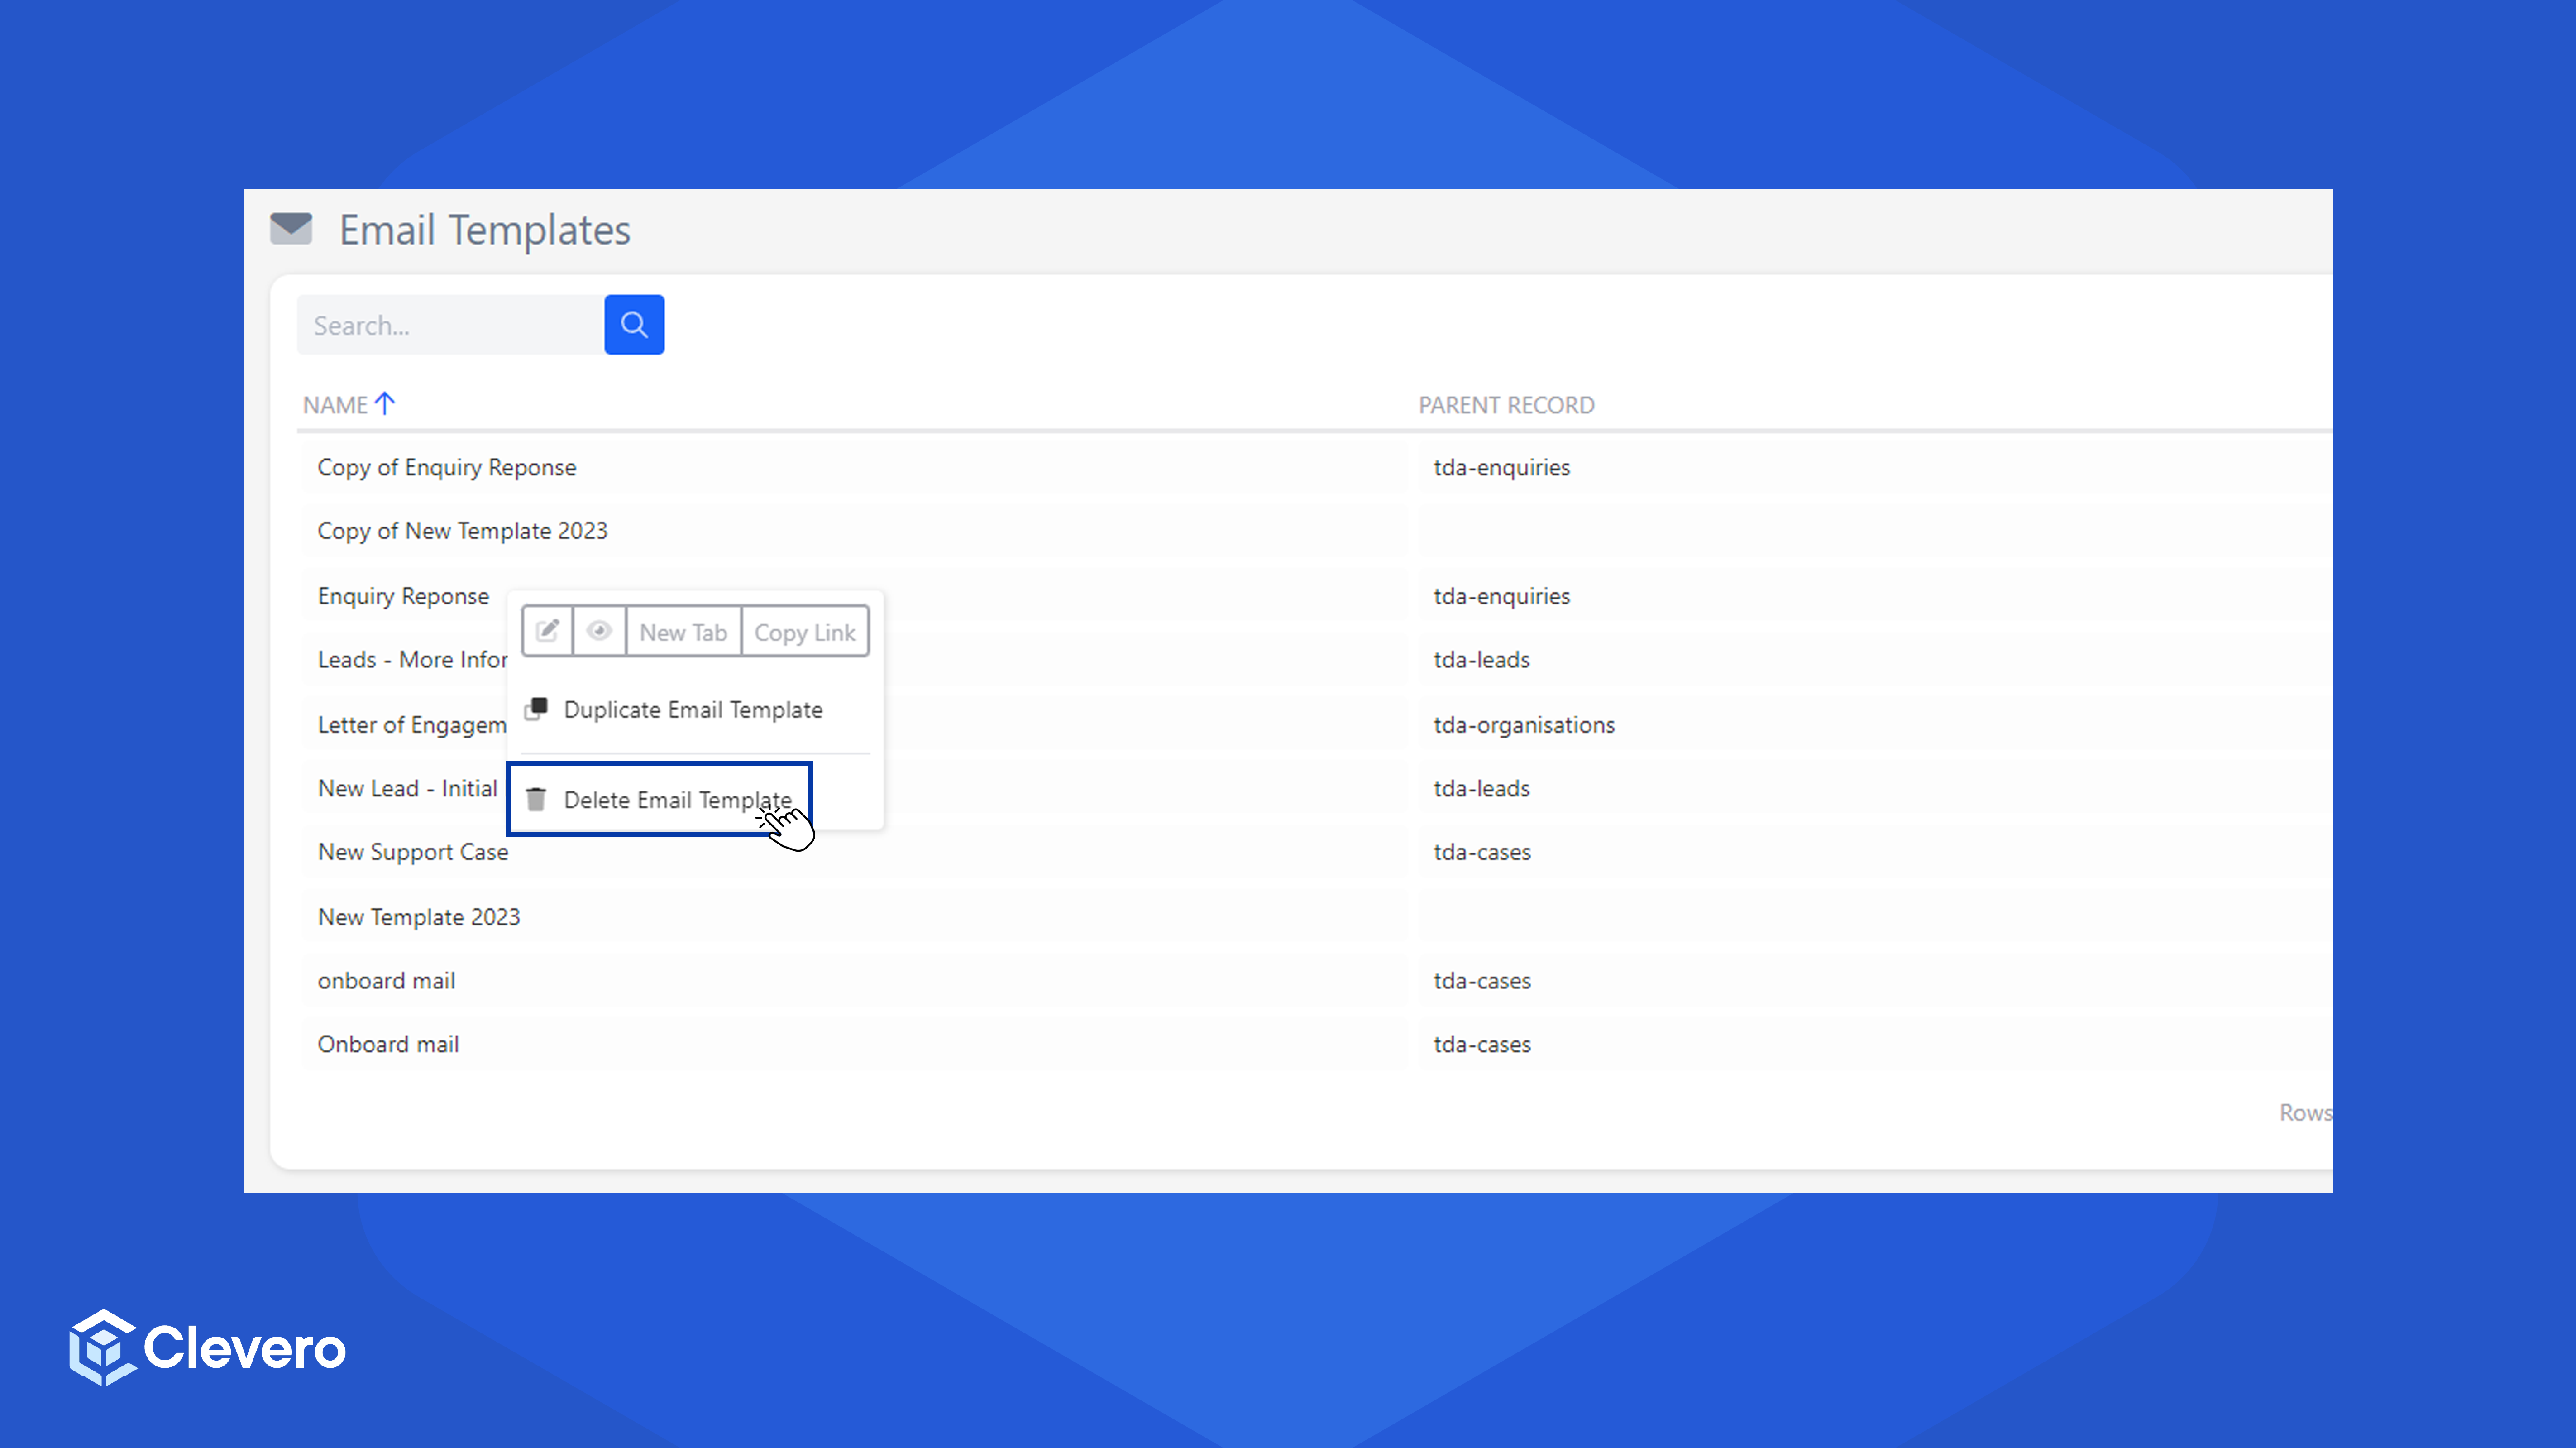Viewport: 2576px width, 1448px height.
Task: Focus the Search input field
Action: coord(450,325)
